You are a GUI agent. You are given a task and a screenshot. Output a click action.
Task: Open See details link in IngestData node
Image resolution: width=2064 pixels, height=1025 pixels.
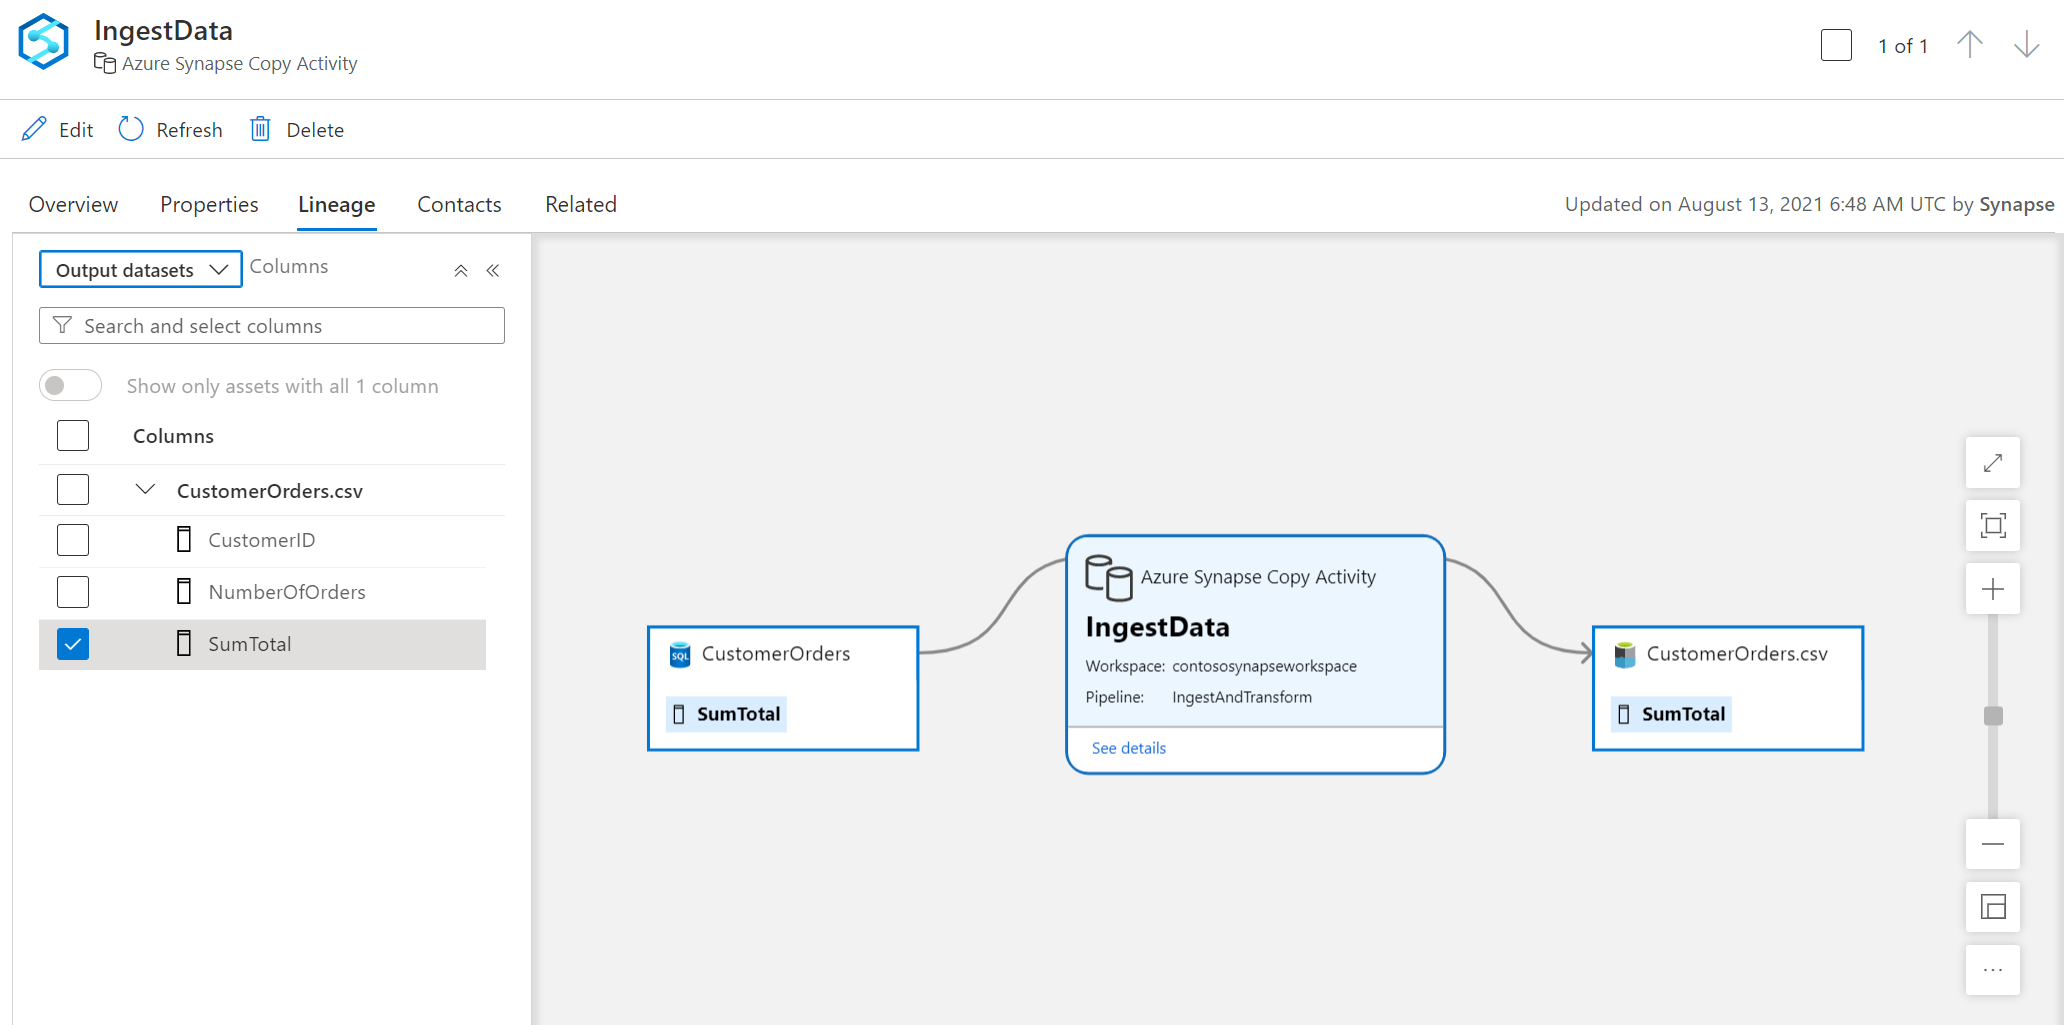pos(1129,748)
